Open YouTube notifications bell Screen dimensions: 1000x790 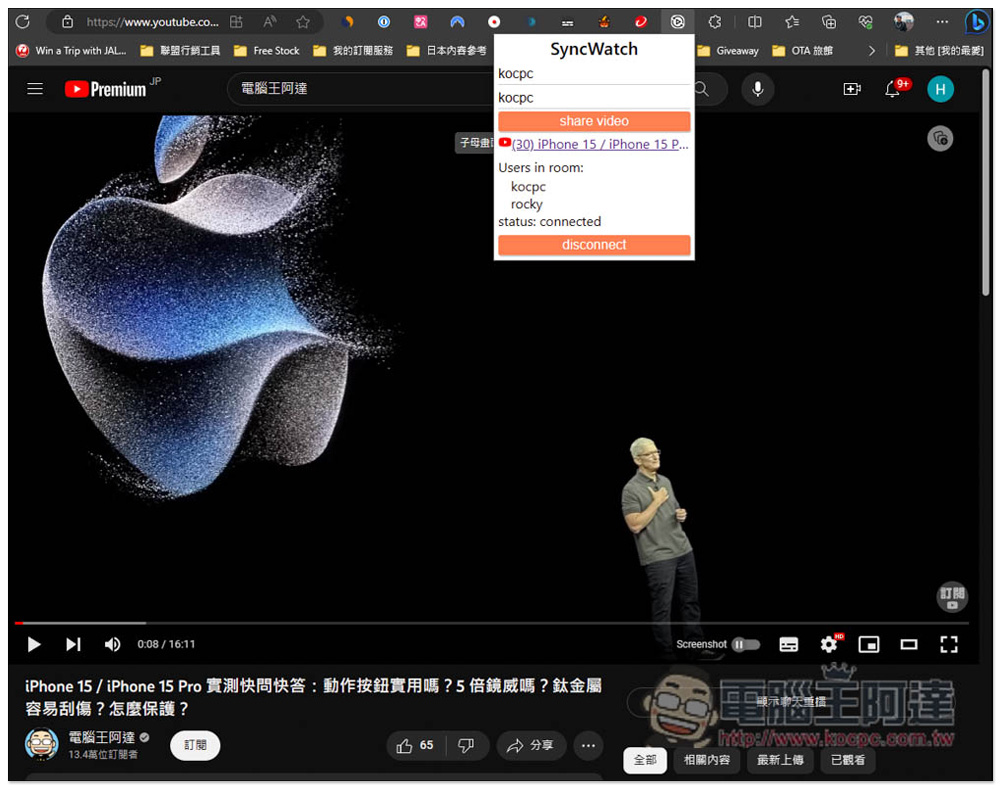tap(893, 89)
